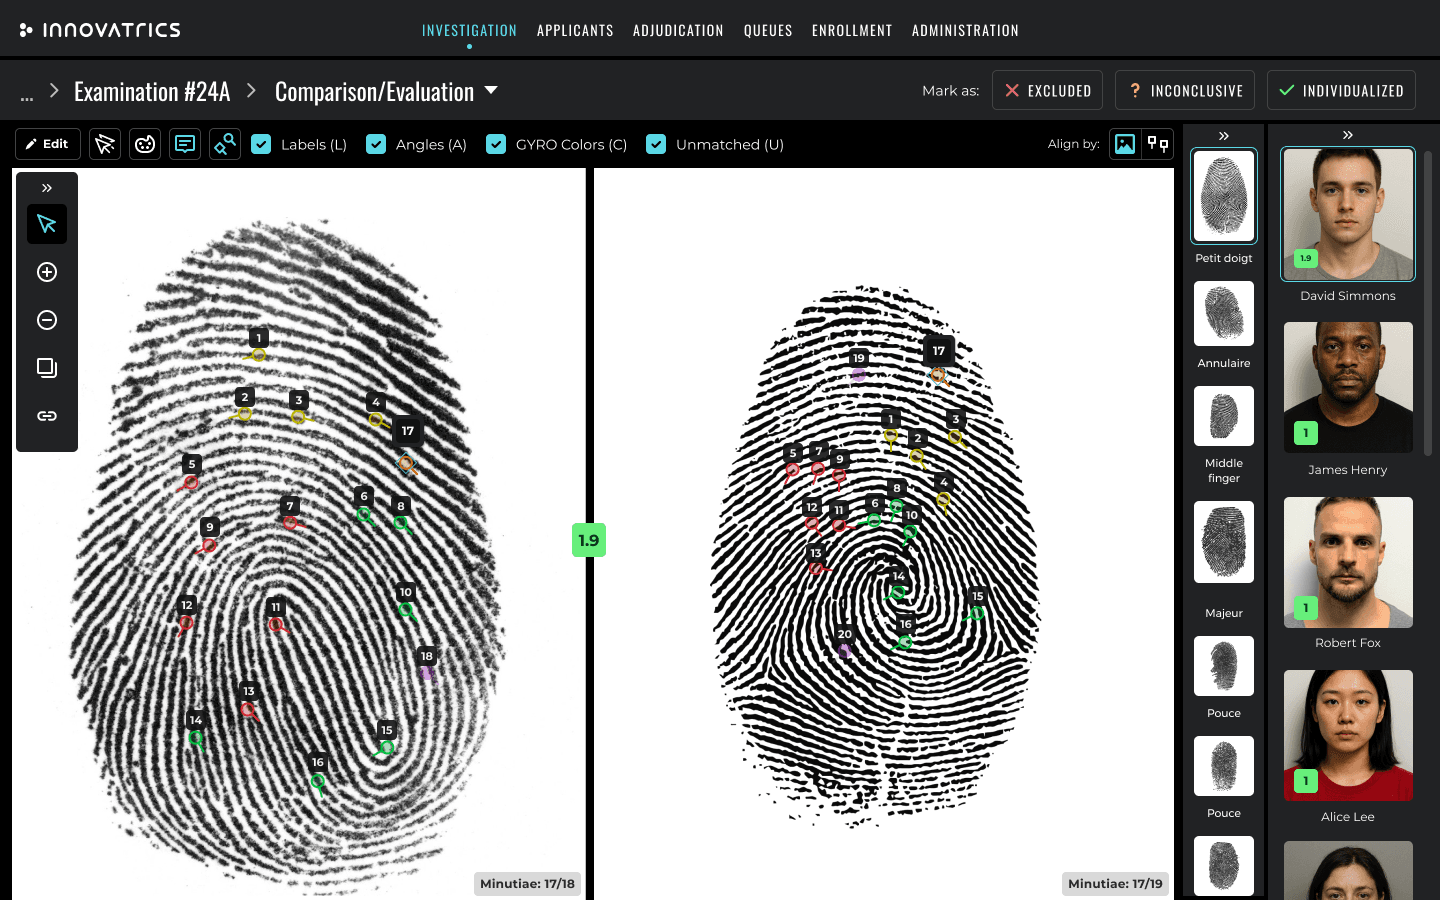Zoom out using the minus icon

click(47, 320)
